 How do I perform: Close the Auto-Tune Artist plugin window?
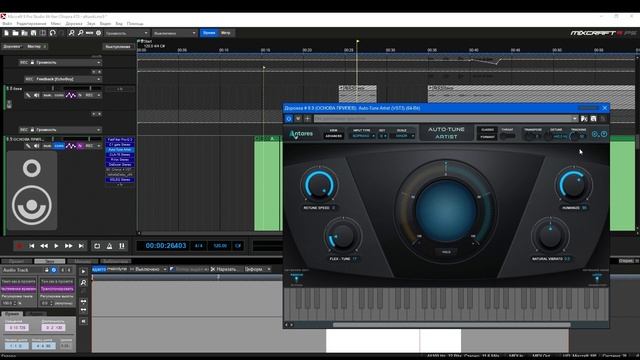604,108
